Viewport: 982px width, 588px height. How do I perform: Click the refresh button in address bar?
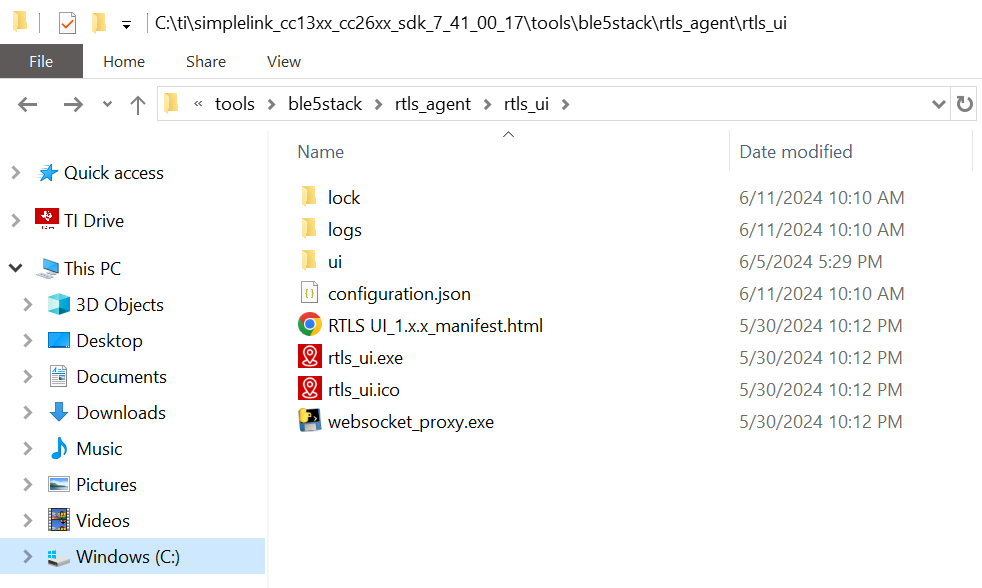[x=964, y=104]
